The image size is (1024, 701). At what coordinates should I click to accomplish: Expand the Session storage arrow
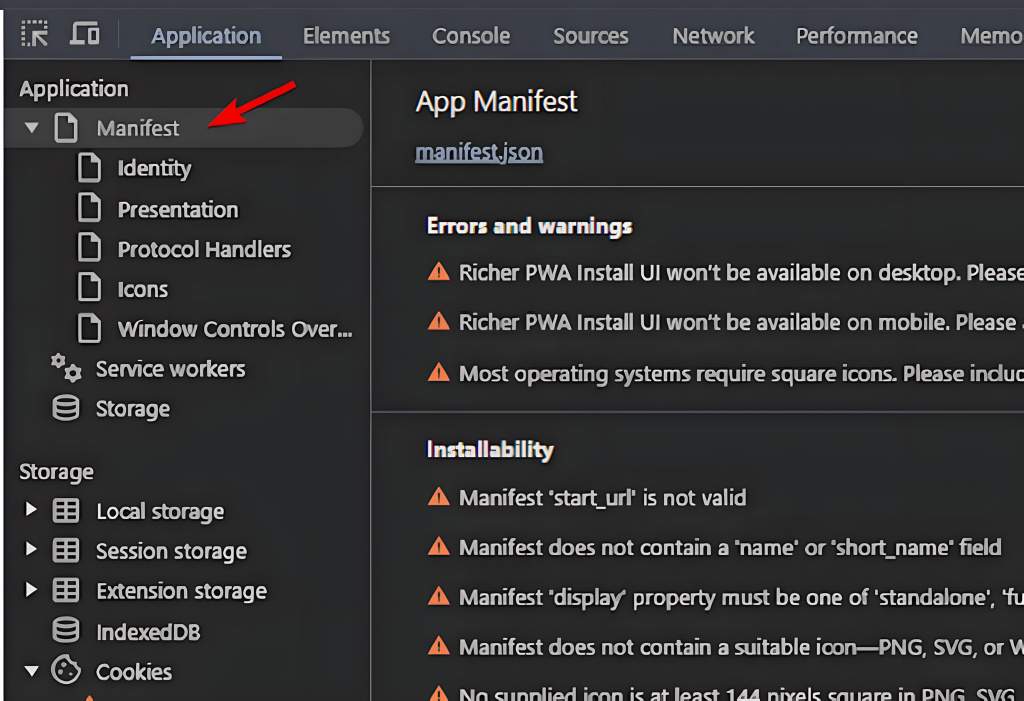click(x=31, y=550)
